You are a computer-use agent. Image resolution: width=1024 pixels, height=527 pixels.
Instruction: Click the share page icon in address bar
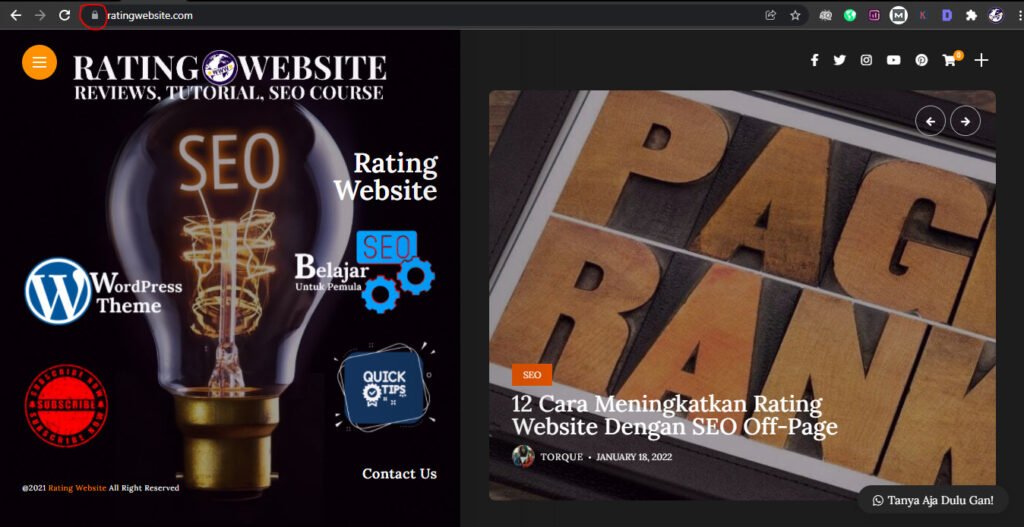771,15
